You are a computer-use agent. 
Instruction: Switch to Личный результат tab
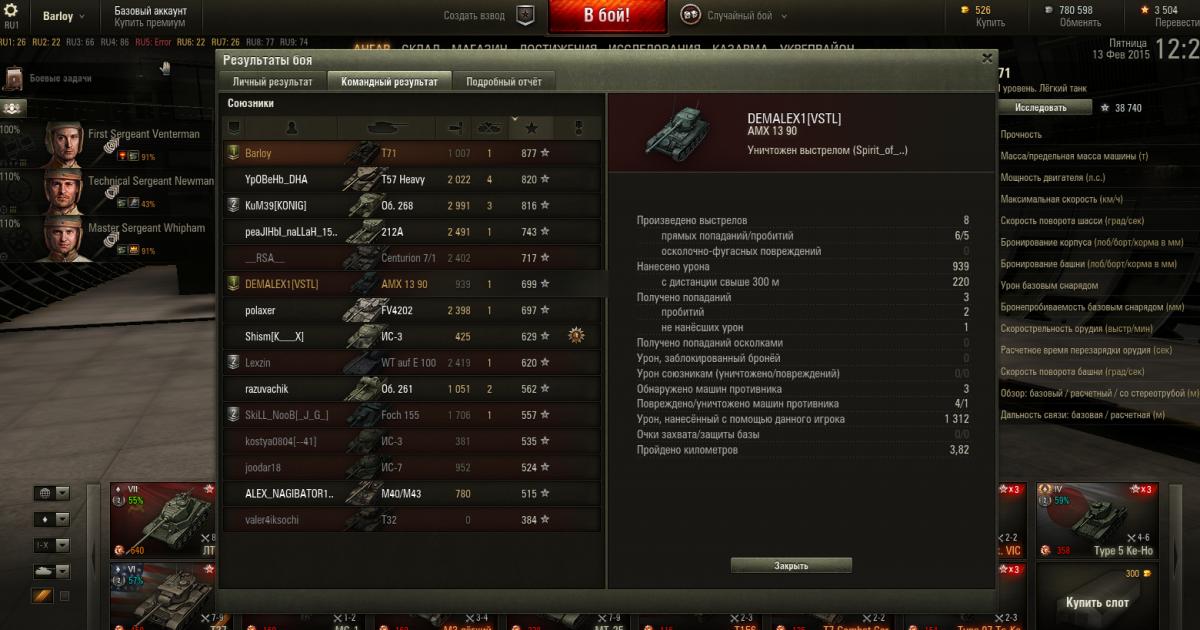point(273,82)
